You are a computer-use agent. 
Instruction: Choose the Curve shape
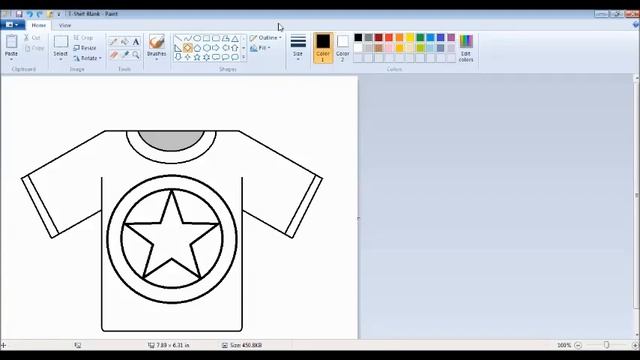[x=188, y=38]
